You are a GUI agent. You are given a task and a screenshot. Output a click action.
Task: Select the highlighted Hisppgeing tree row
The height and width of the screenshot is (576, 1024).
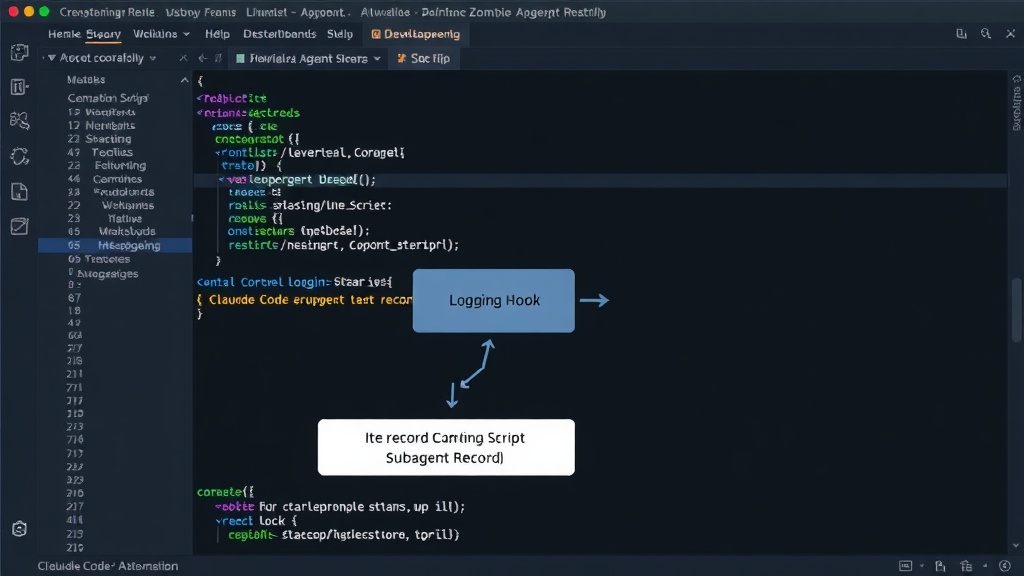point(115,246)
